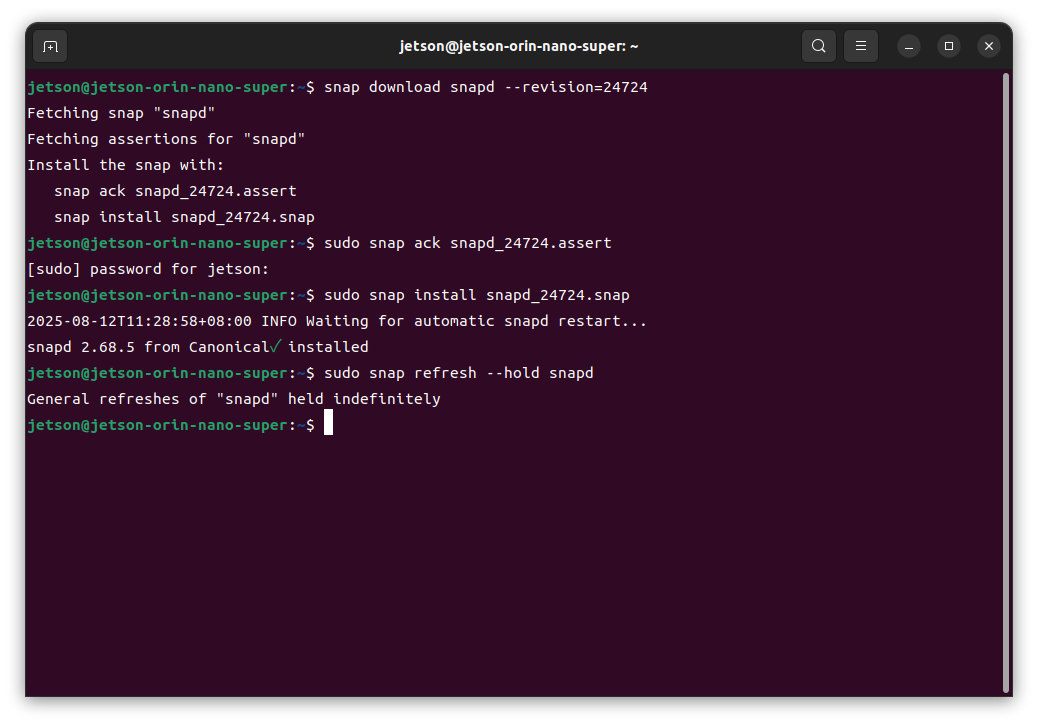This screenshot has width=1038, height=725.
Task: Minimize the terminal window
Action: (x=908, y=46)
